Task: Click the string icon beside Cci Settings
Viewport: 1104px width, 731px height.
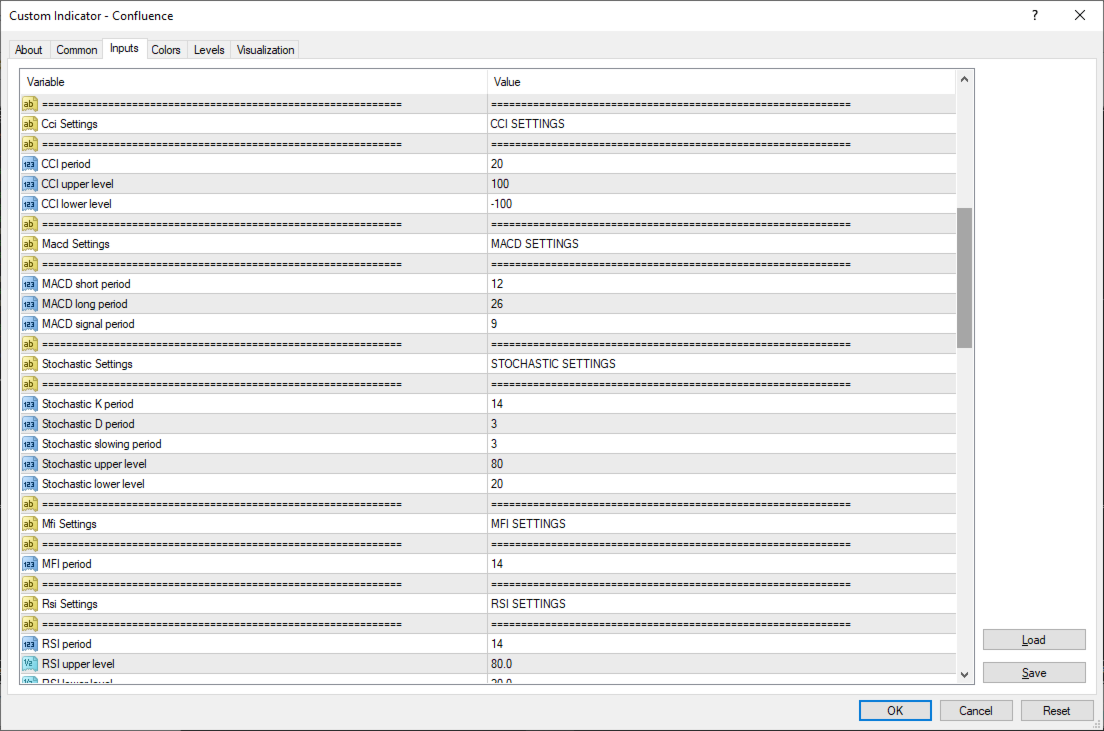Action: coord(29,124)
